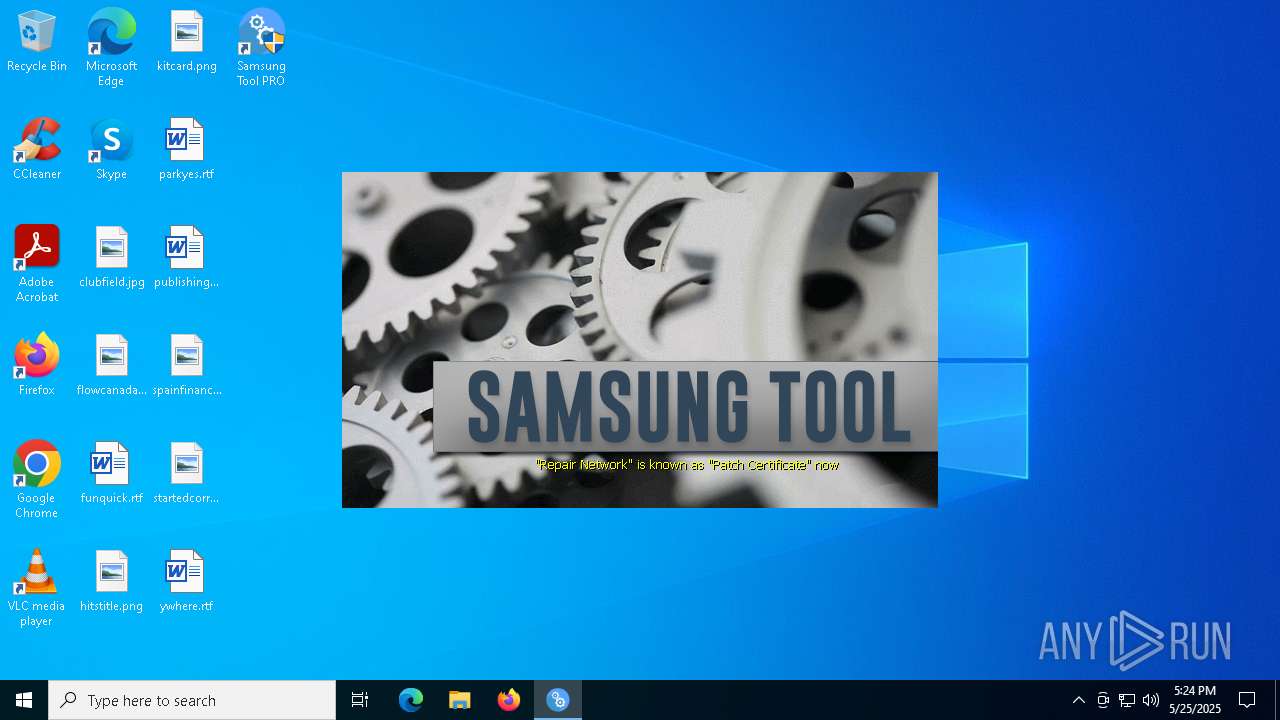Select the flowcanada... image file
Image resolution: width=1280 pixels, height=720 pixels.
coord(111,366)
